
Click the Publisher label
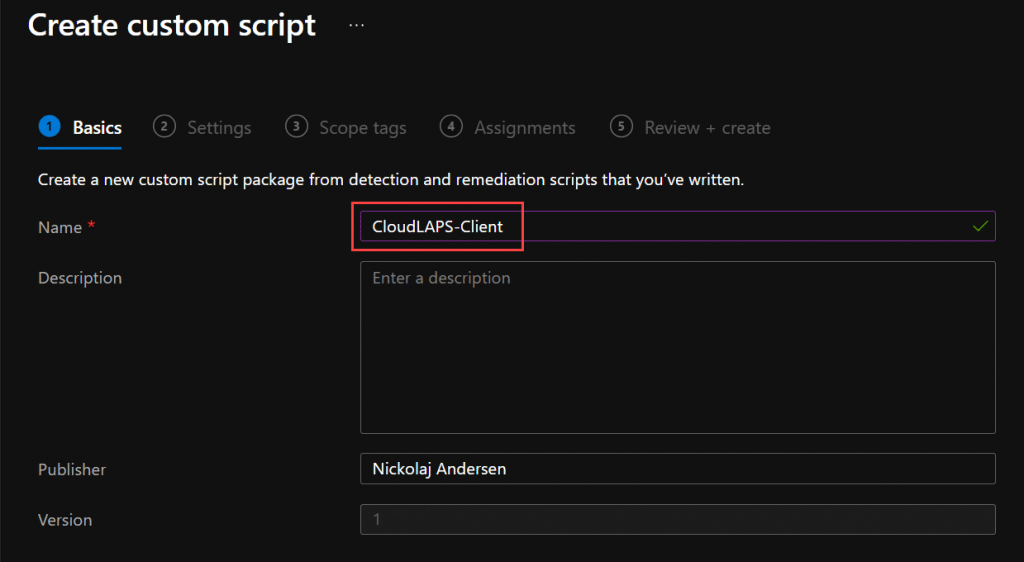[72, 469]
